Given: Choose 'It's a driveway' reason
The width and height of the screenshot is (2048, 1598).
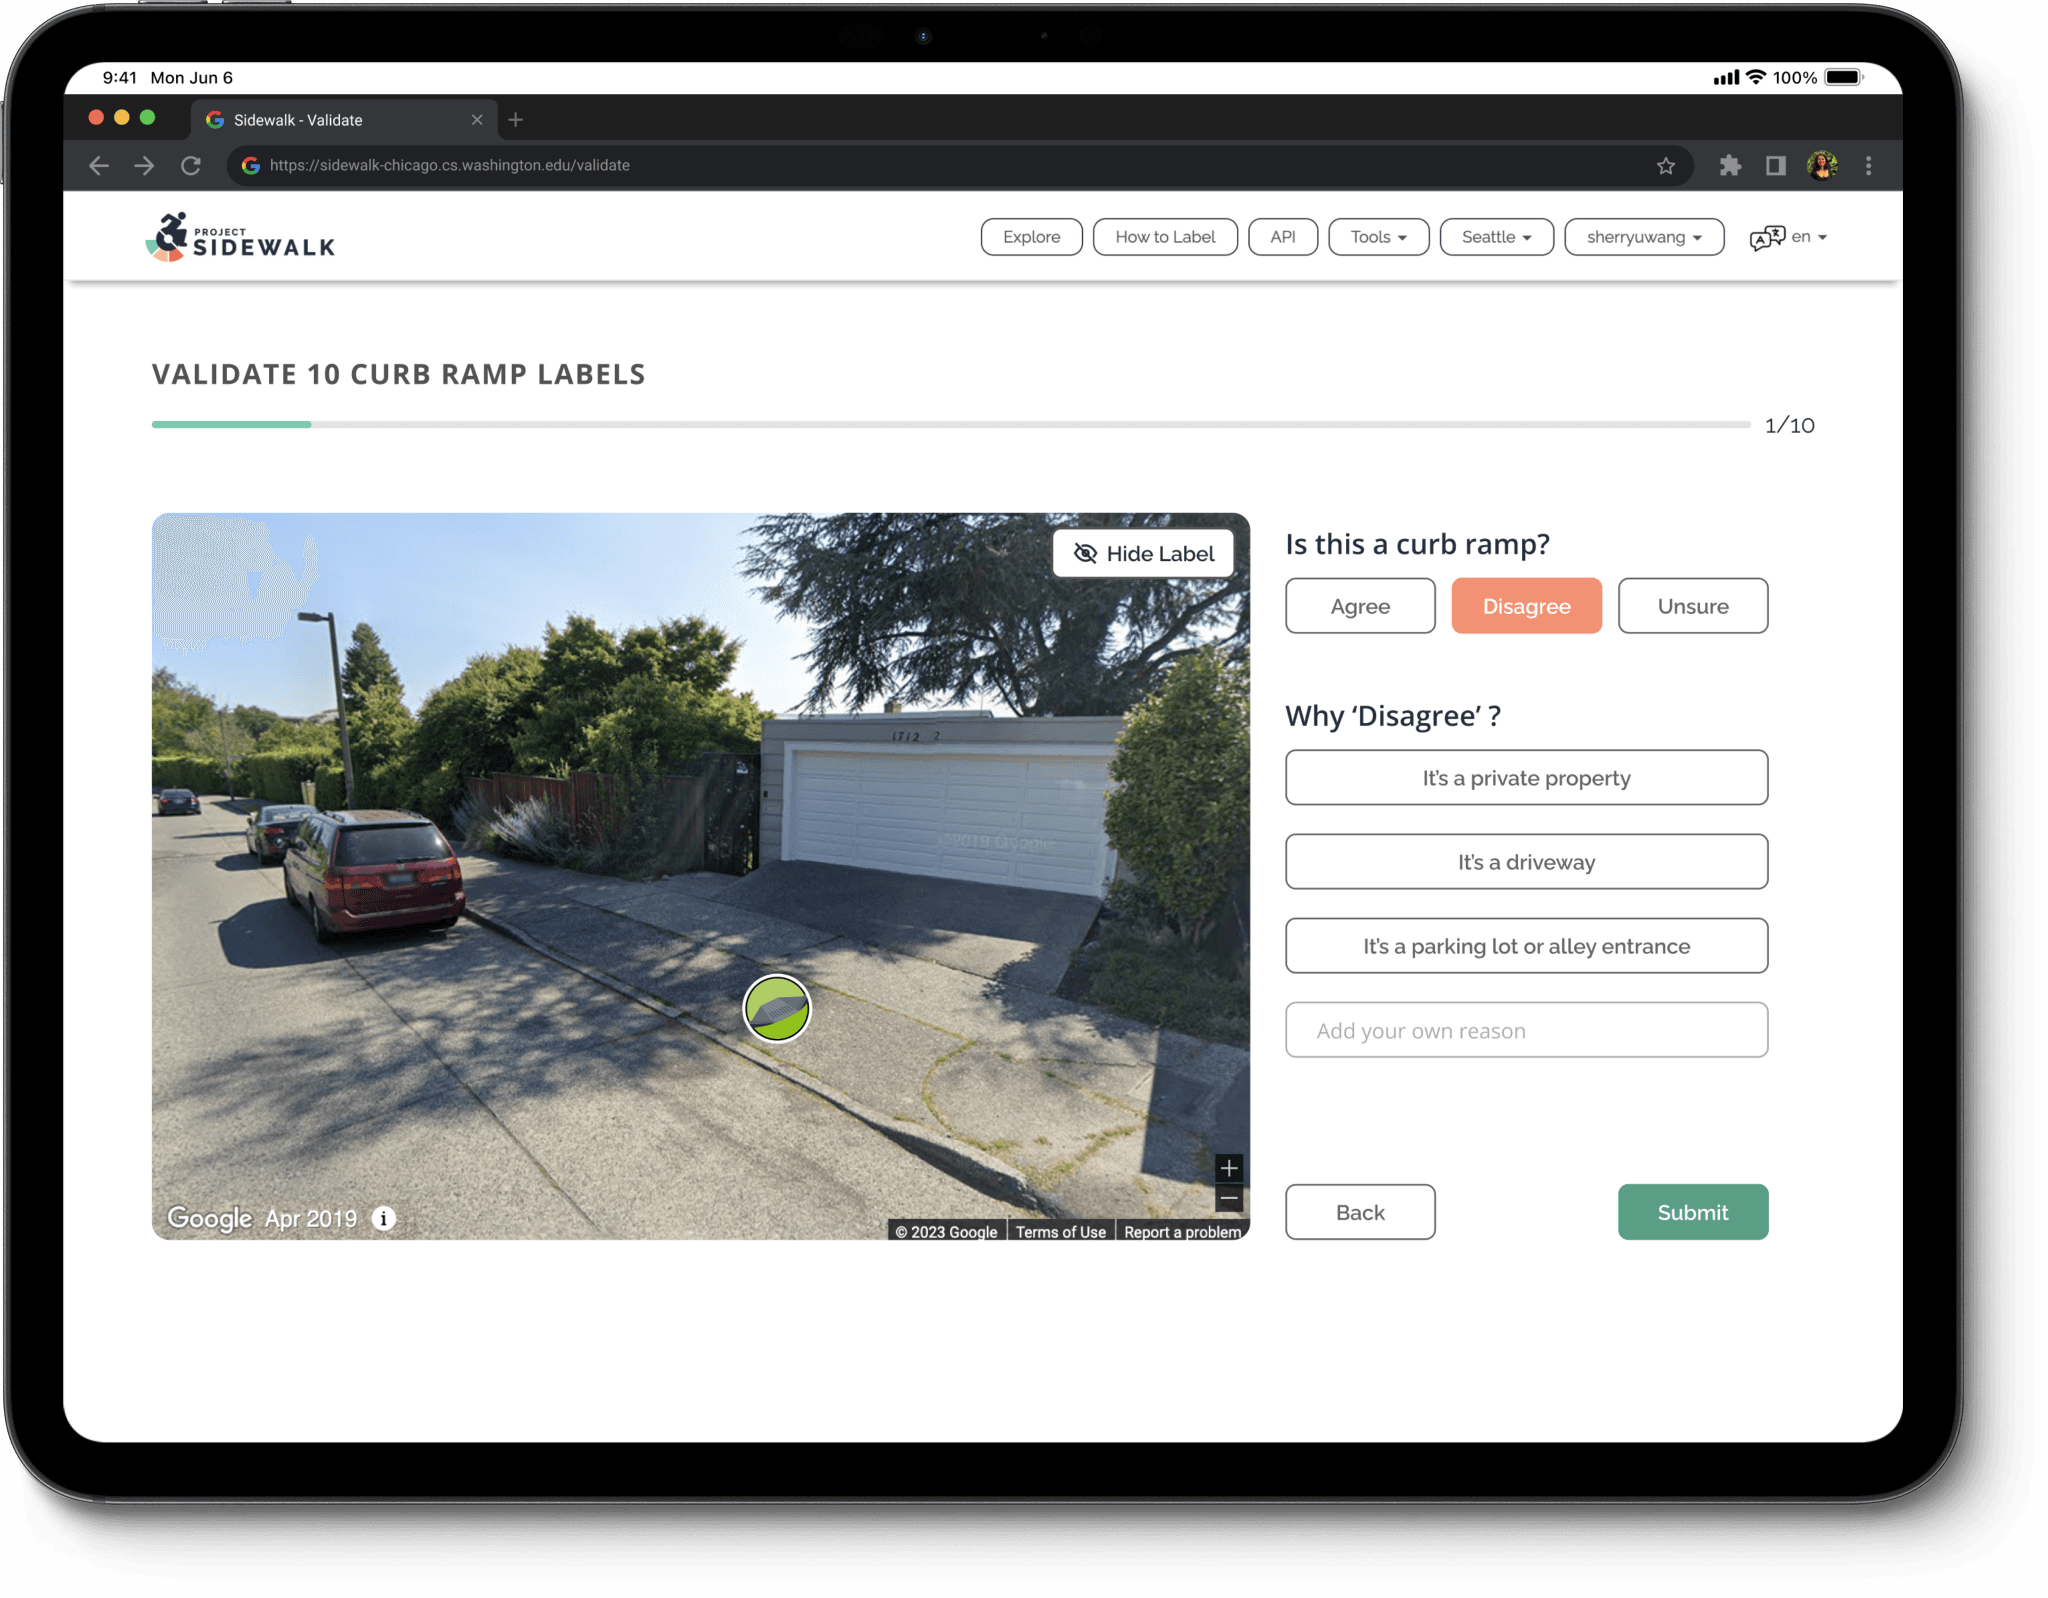Looking at the screenshot, I should click(x=1526, y=862).
